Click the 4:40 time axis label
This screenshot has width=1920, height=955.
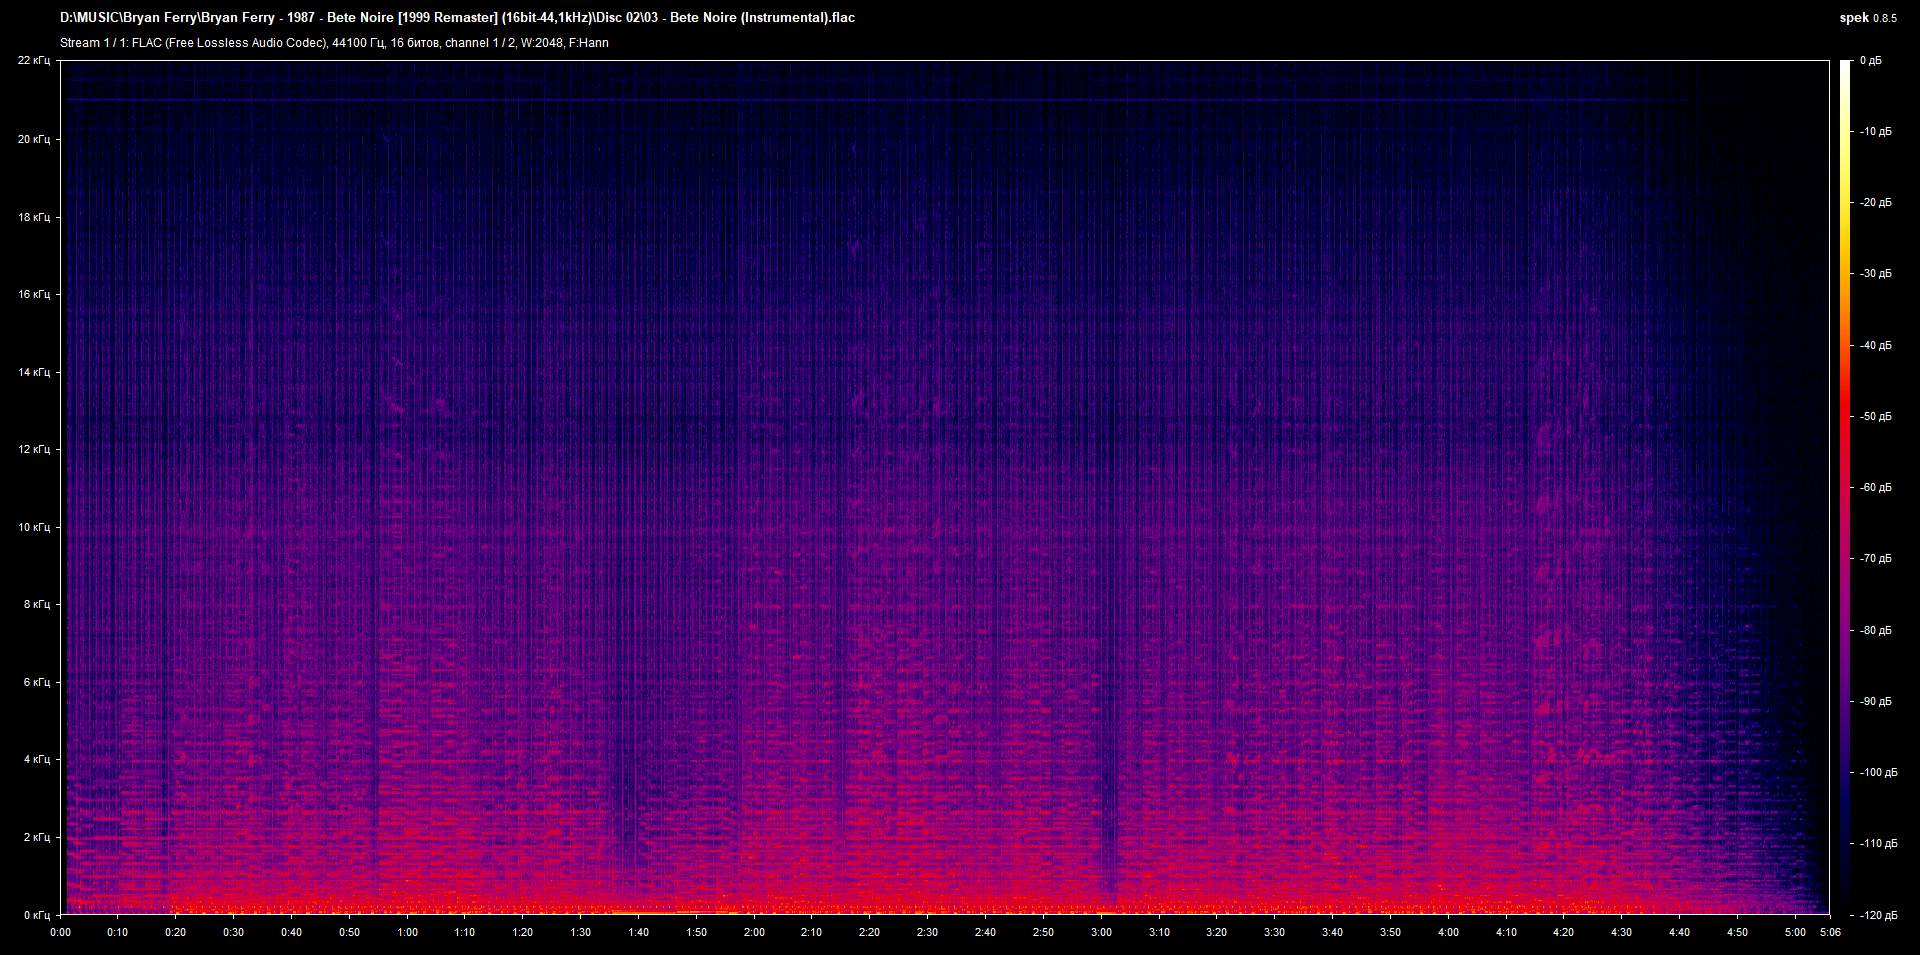[x=1679, y=932]
